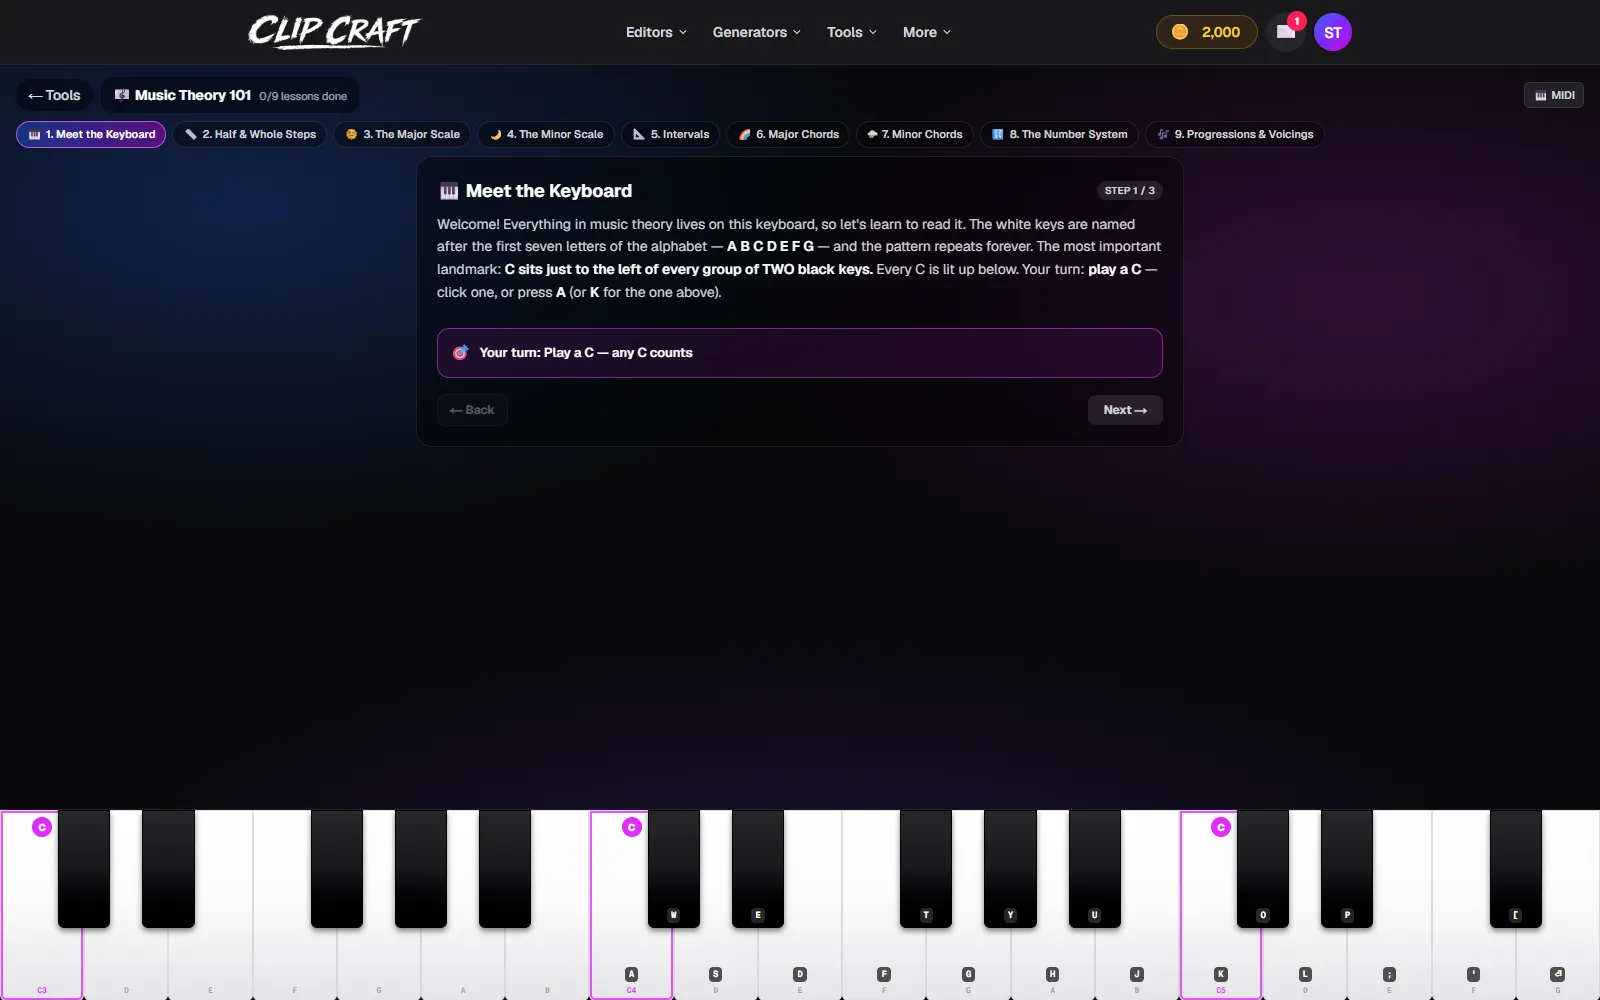Click the Clip Craft logo
The height and width of the screenshot is (1000, 1600).
(x=334, y=32)
